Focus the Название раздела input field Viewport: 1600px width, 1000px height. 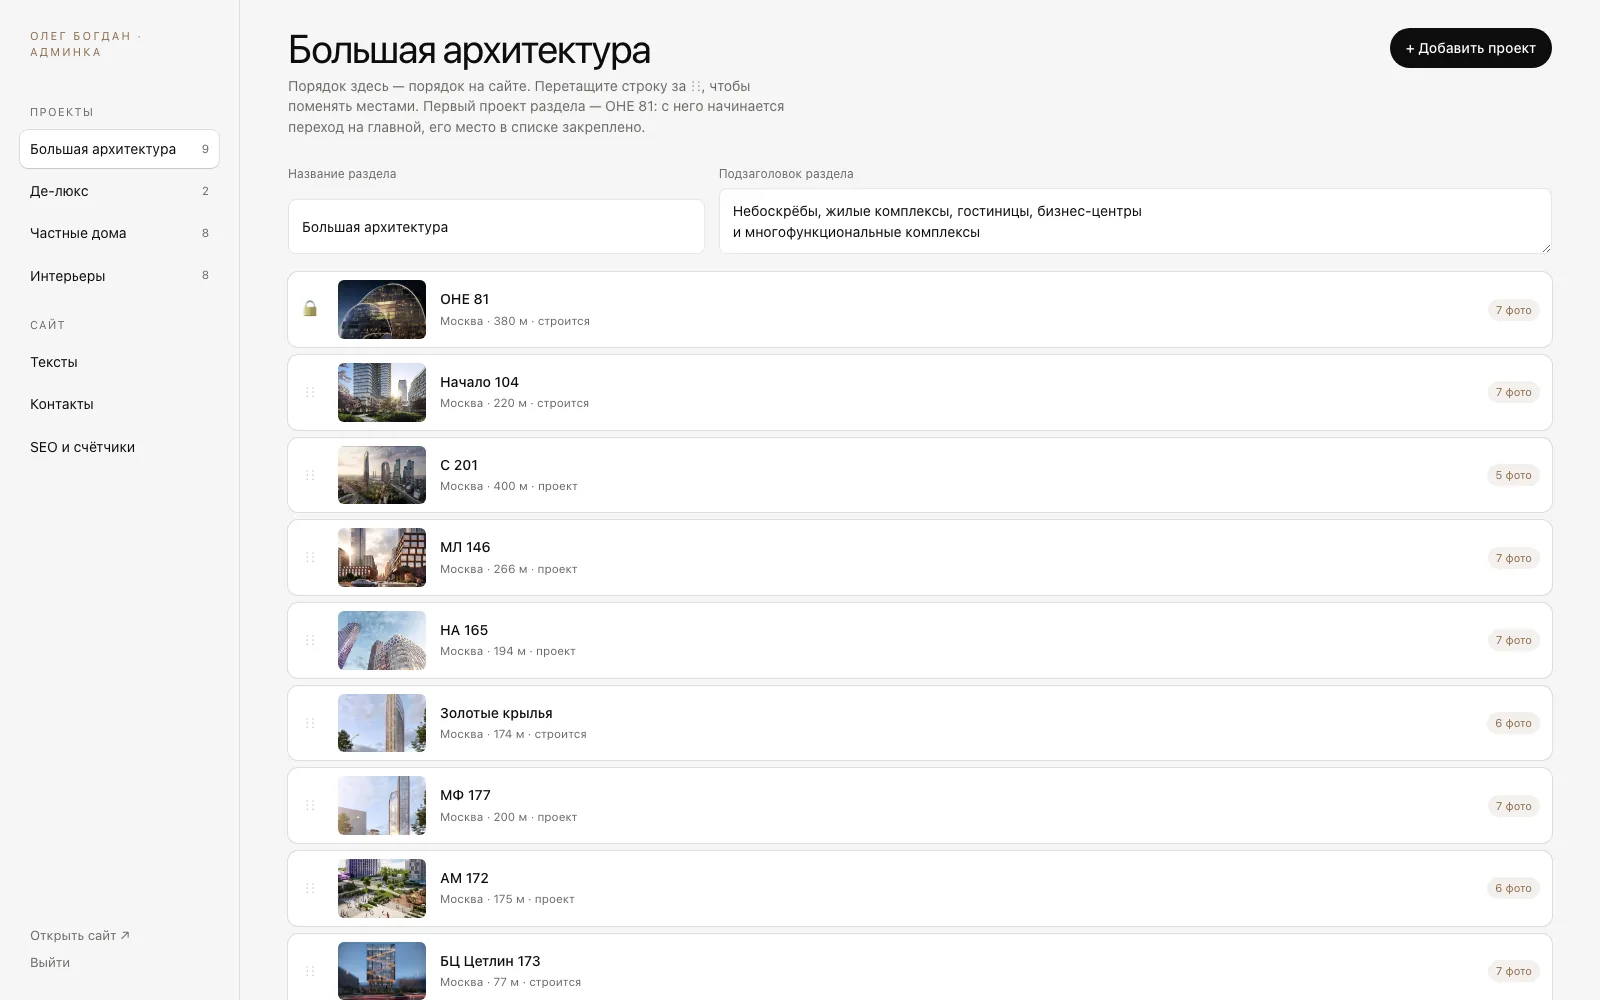tap(496, 227)
